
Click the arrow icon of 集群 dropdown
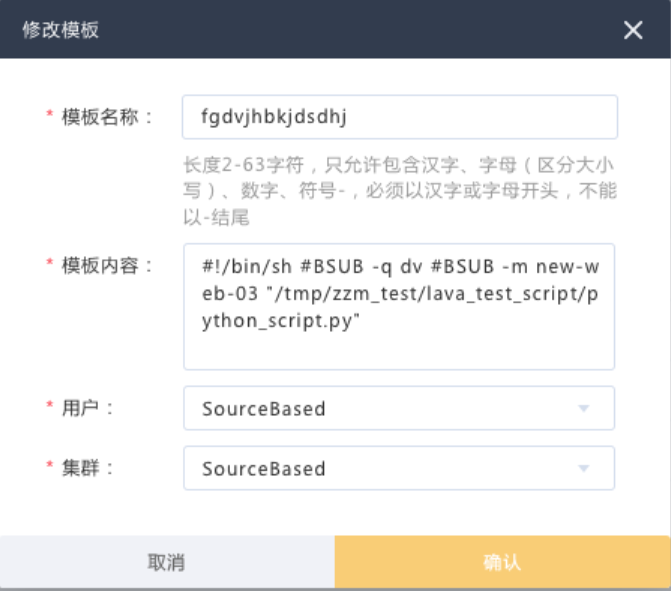[583, 468]
